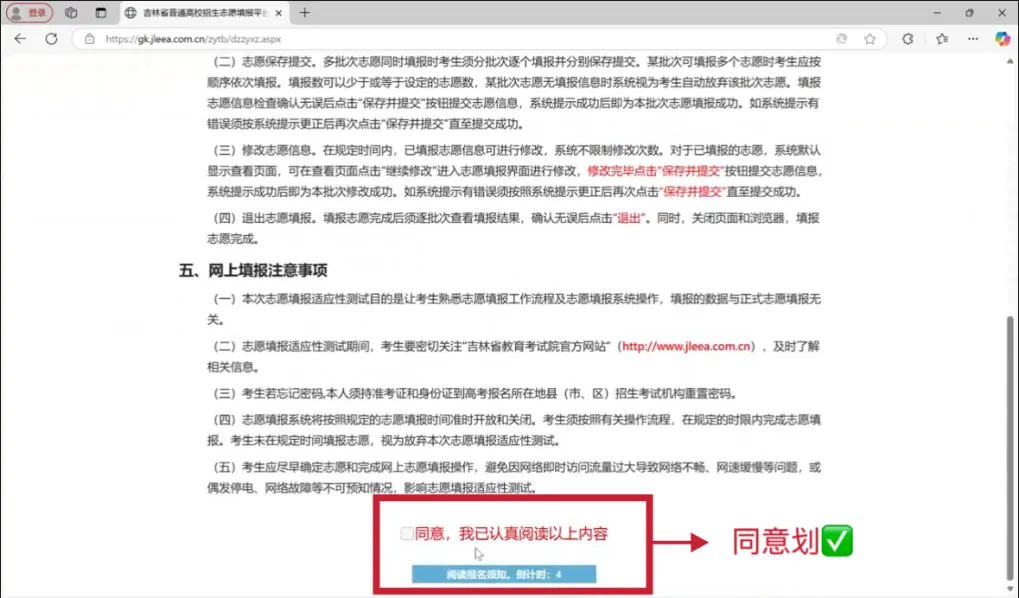Click the browser back arrow
1019x598 pixels.
click(20, 39)
